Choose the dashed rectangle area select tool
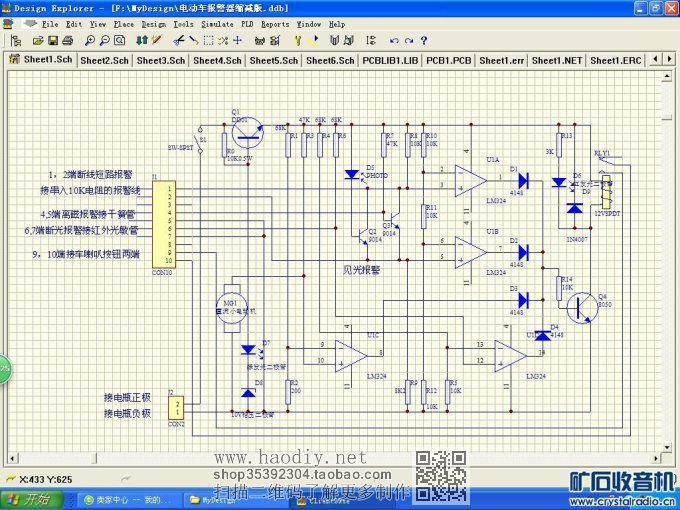 pos(208,41)
